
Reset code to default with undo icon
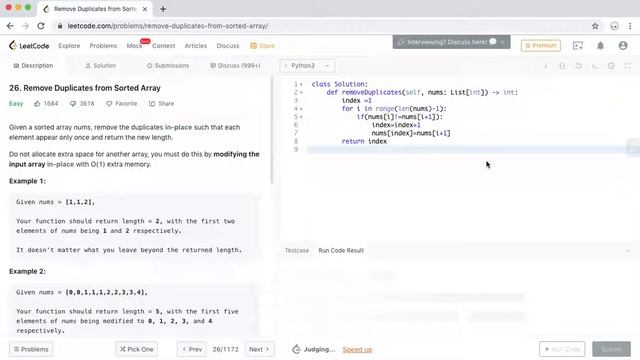[578, 66]
